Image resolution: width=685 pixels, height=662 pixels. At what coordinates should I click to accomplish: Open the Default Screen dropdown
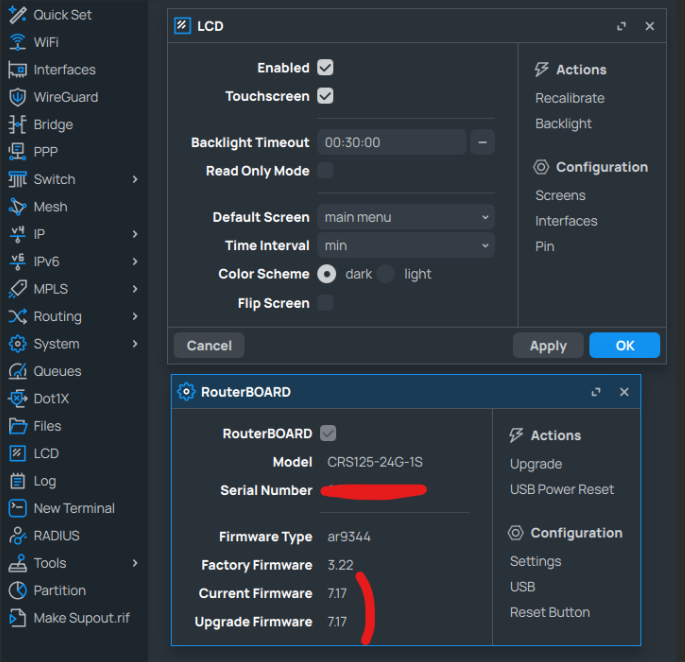pyautogui.click(x=406, y=217)
